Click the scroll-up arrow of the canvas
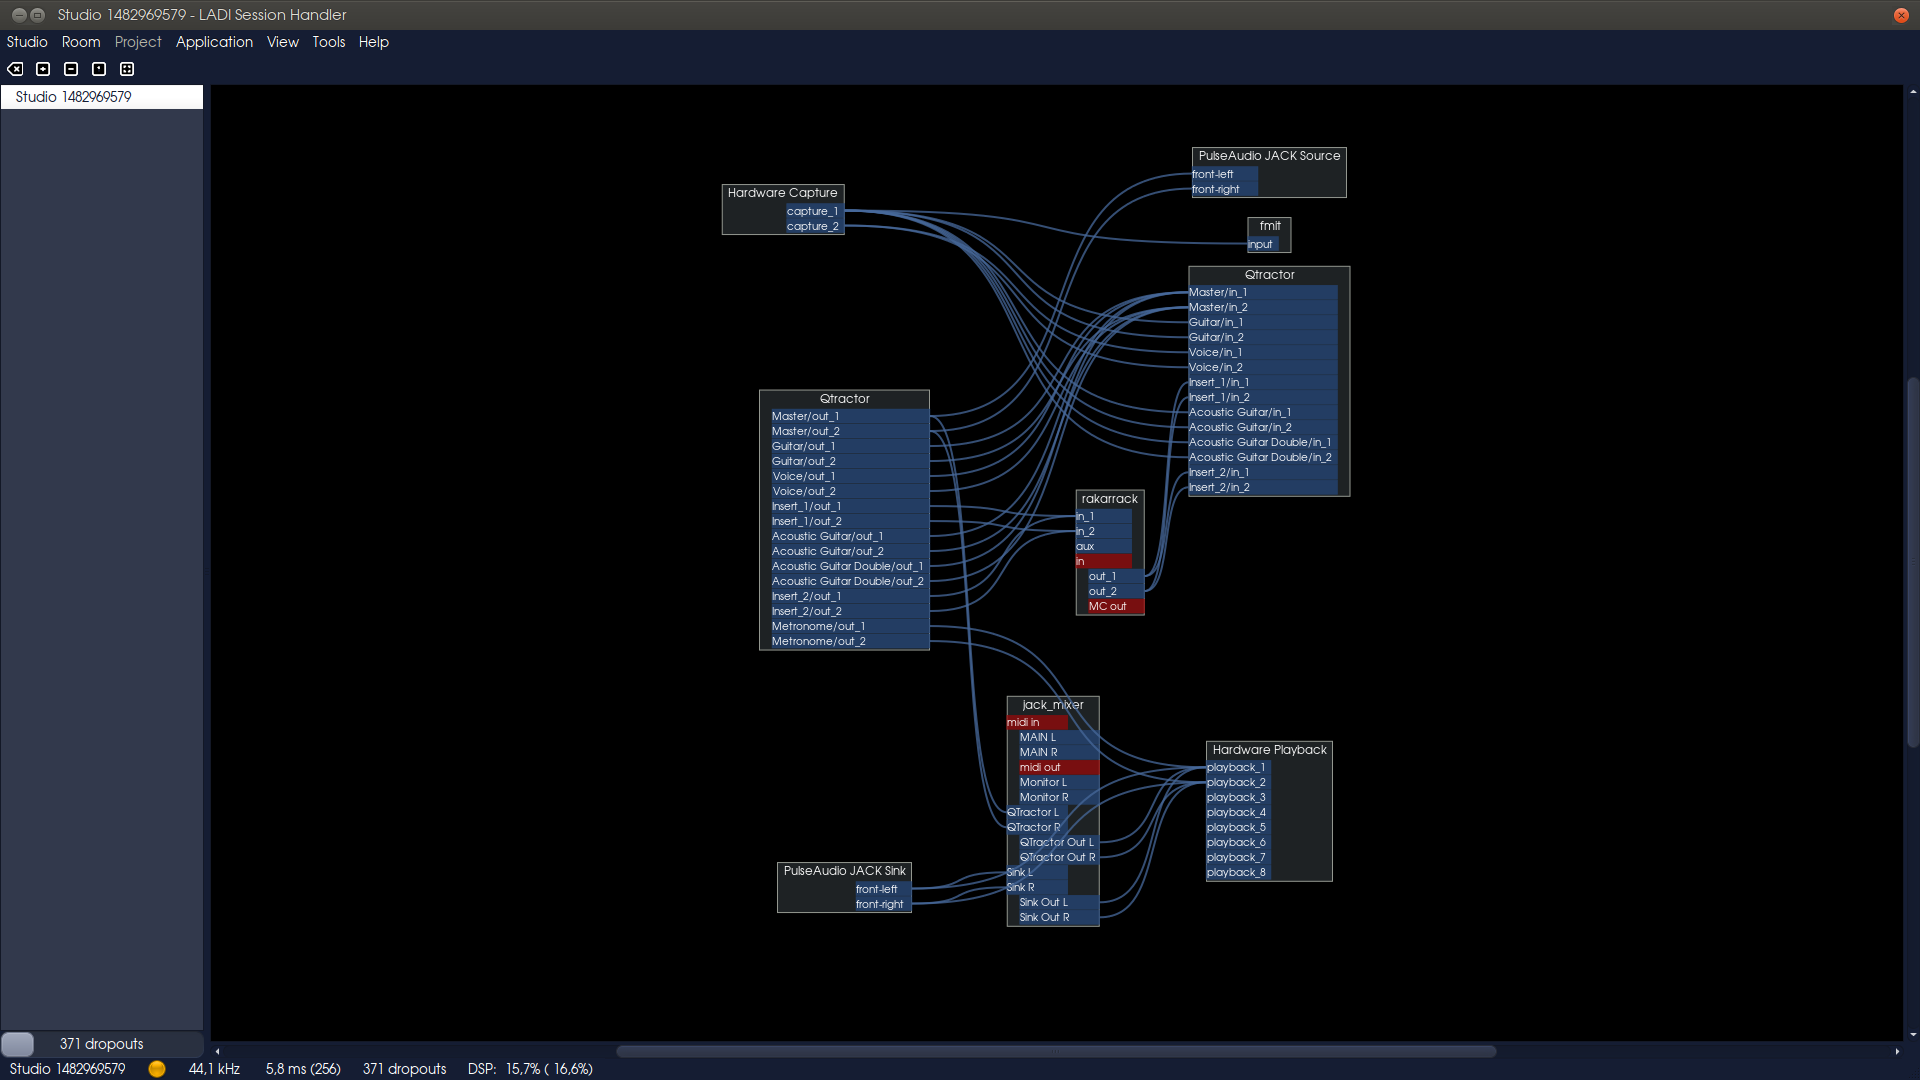Image resolution: width=1920 pixels, height=1080 pixels. (1912, 92)
